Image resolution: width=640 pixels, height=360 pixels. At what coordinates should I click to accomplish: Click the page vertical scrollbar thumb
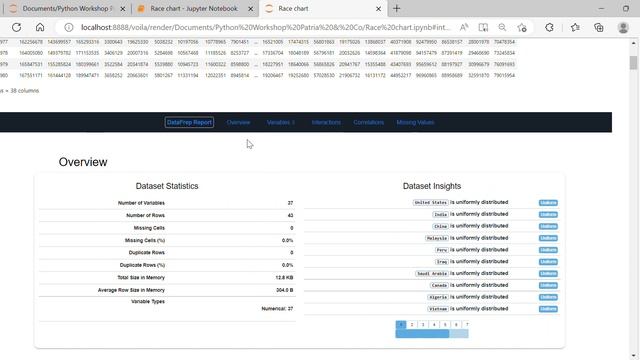tap(633, 63)
